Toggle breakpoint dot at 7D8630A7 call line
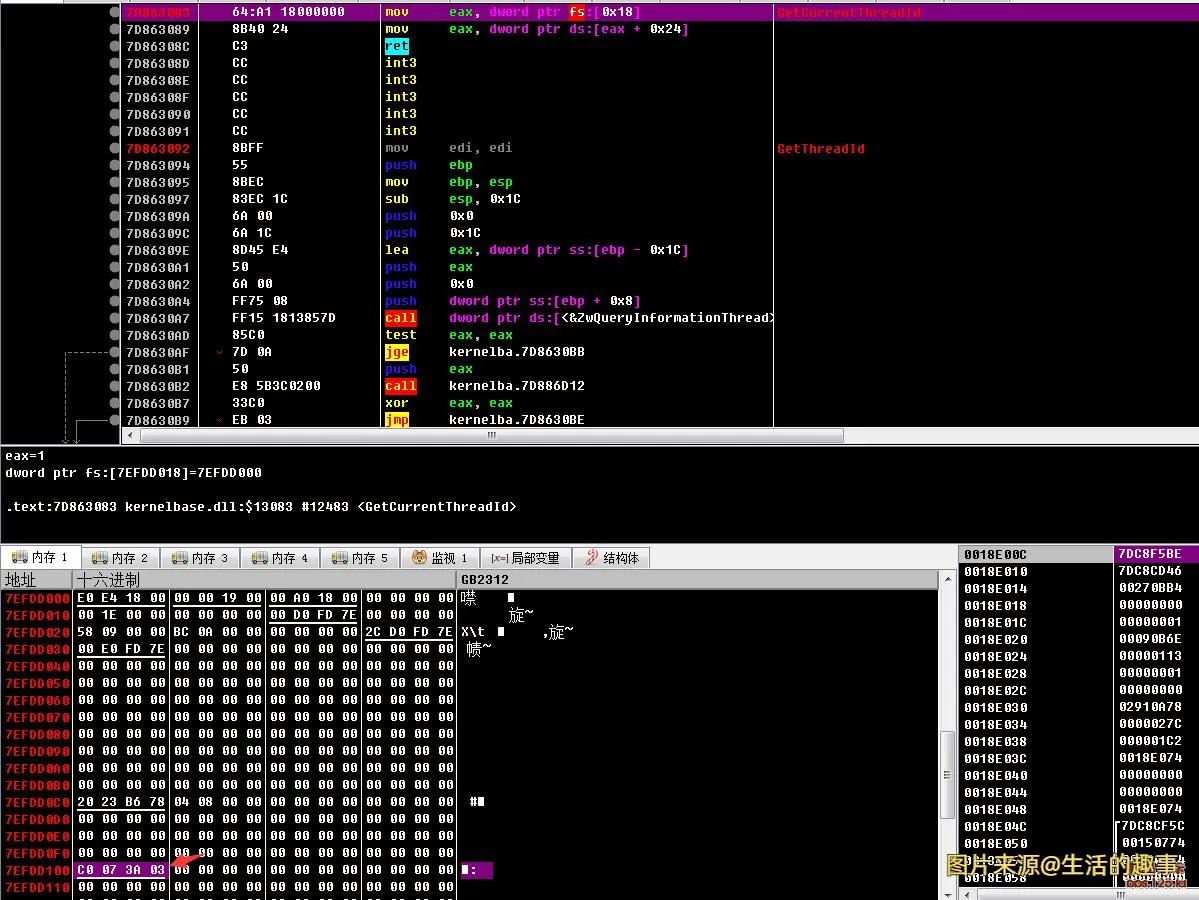The height and width of the screenshot is (900, 1199). 114,318
